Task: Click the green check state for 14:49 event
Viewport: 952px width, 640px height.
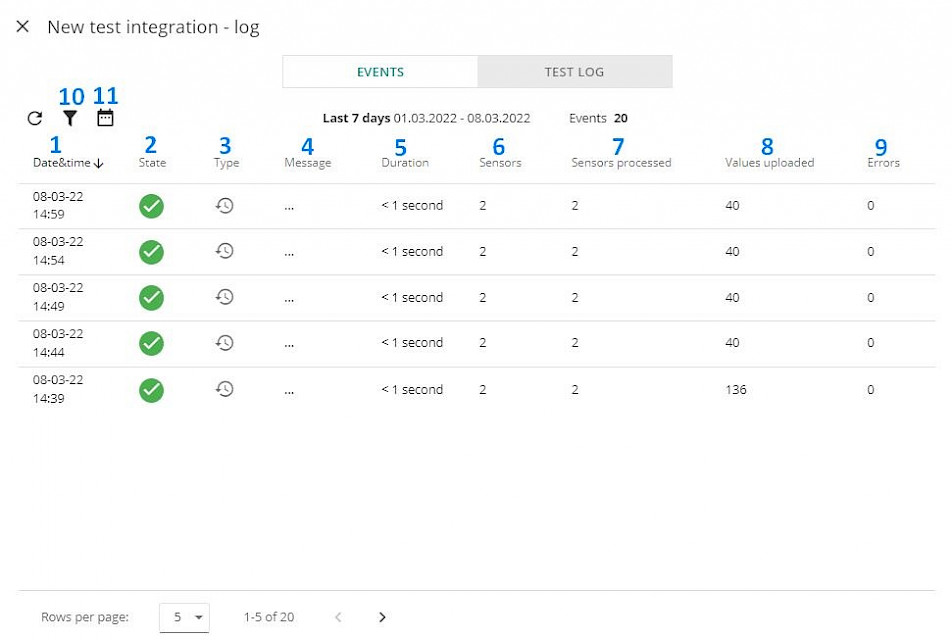Action: [x=151, y=298]
